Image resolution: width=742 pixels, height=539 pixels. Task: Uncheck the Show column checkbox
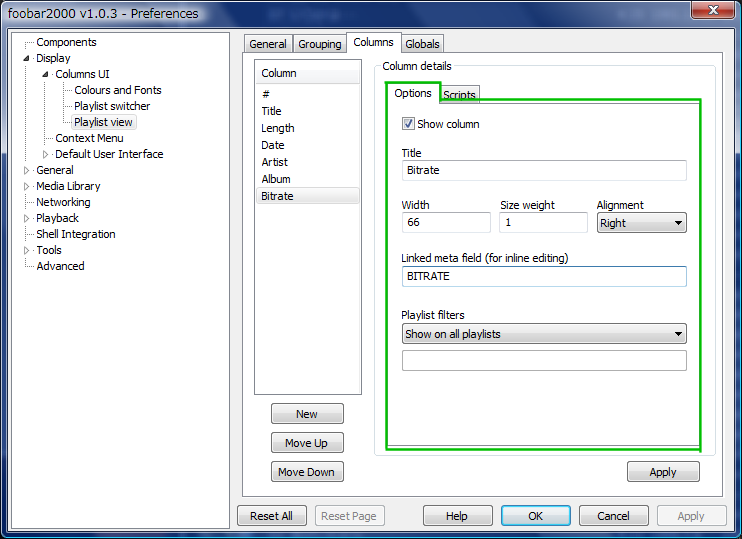coord(408,124)
